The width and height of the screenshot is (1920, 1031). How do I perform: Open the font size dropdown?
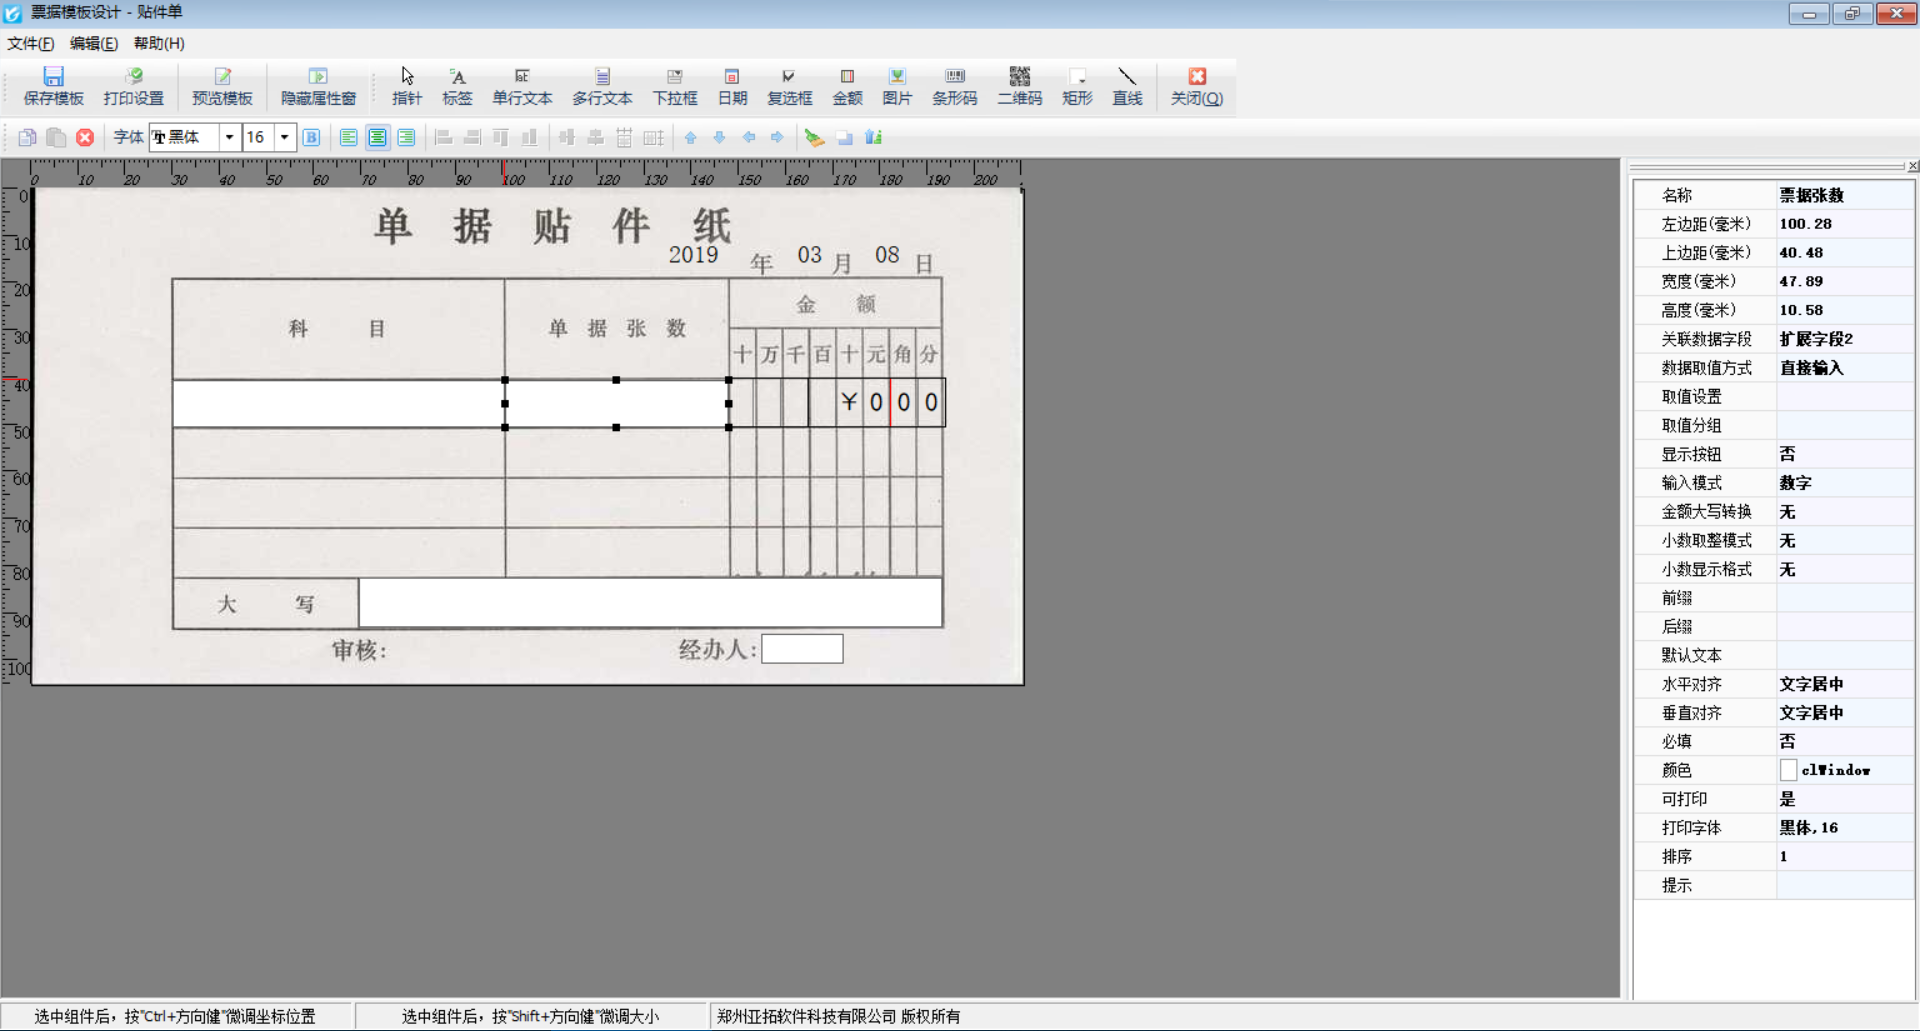point(284,137)
